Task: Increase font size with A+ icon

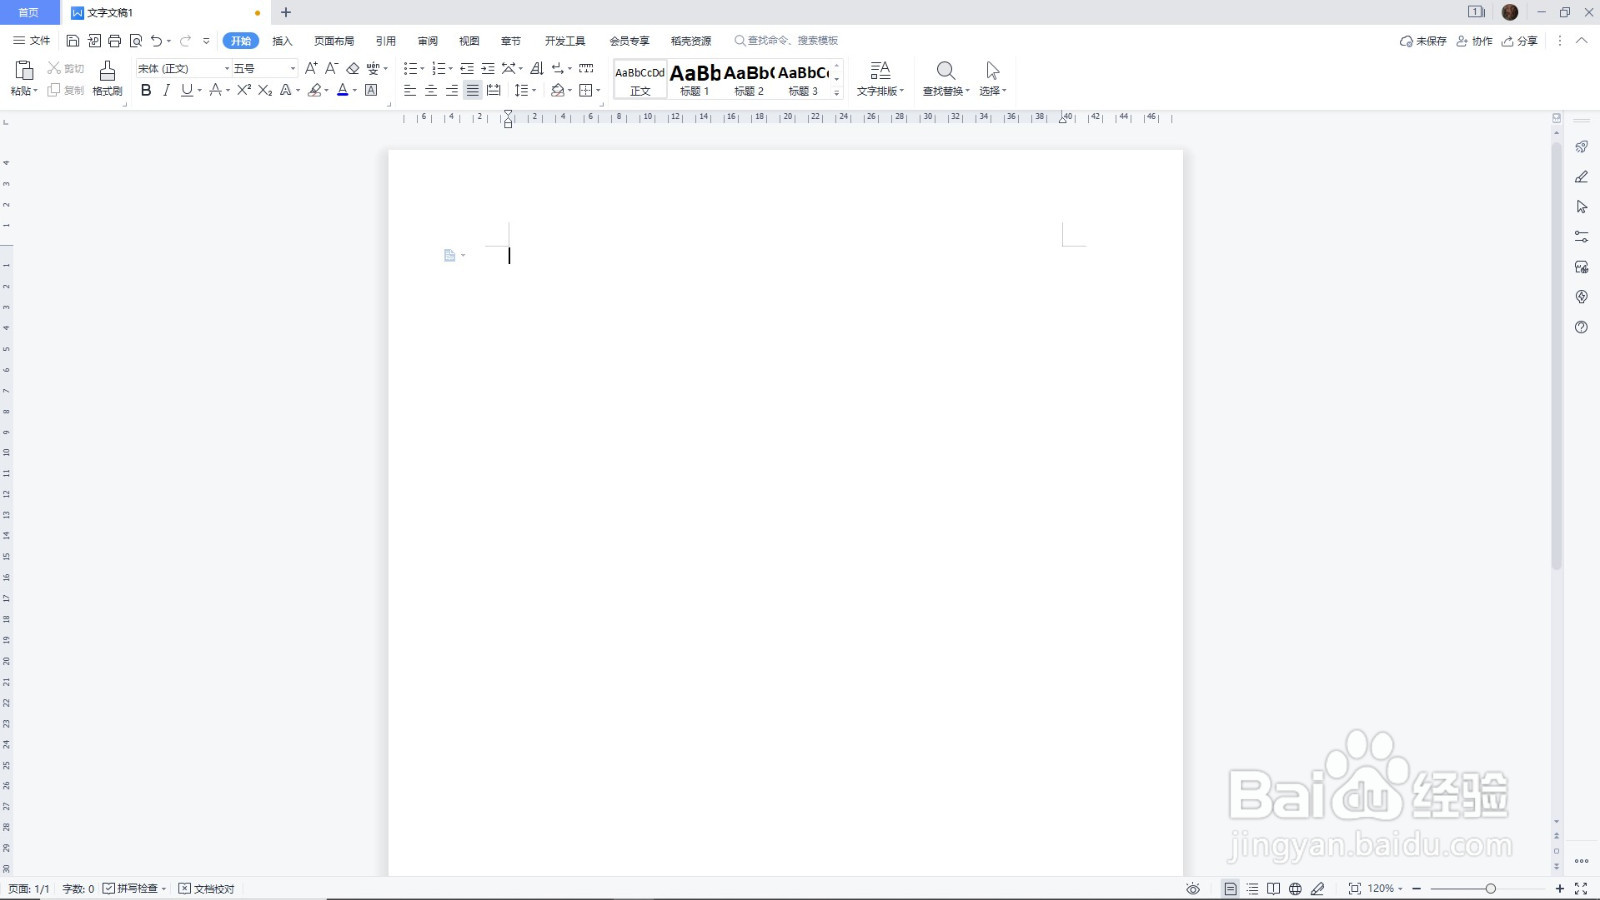Action: [311, 68]
